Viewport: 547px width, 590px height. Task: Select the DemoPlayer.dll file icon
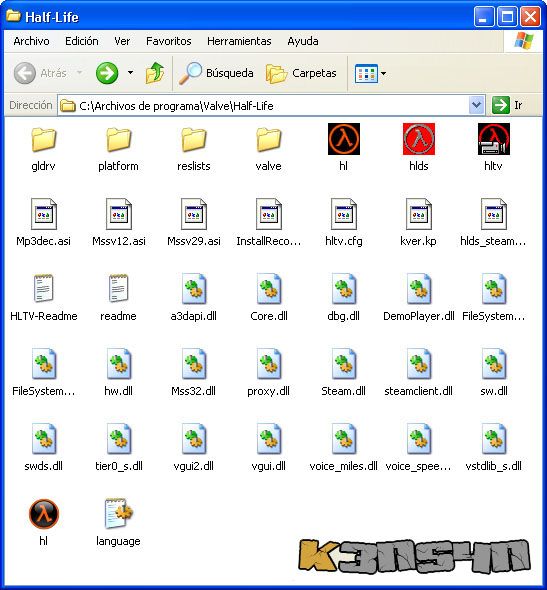click(419, 289)
